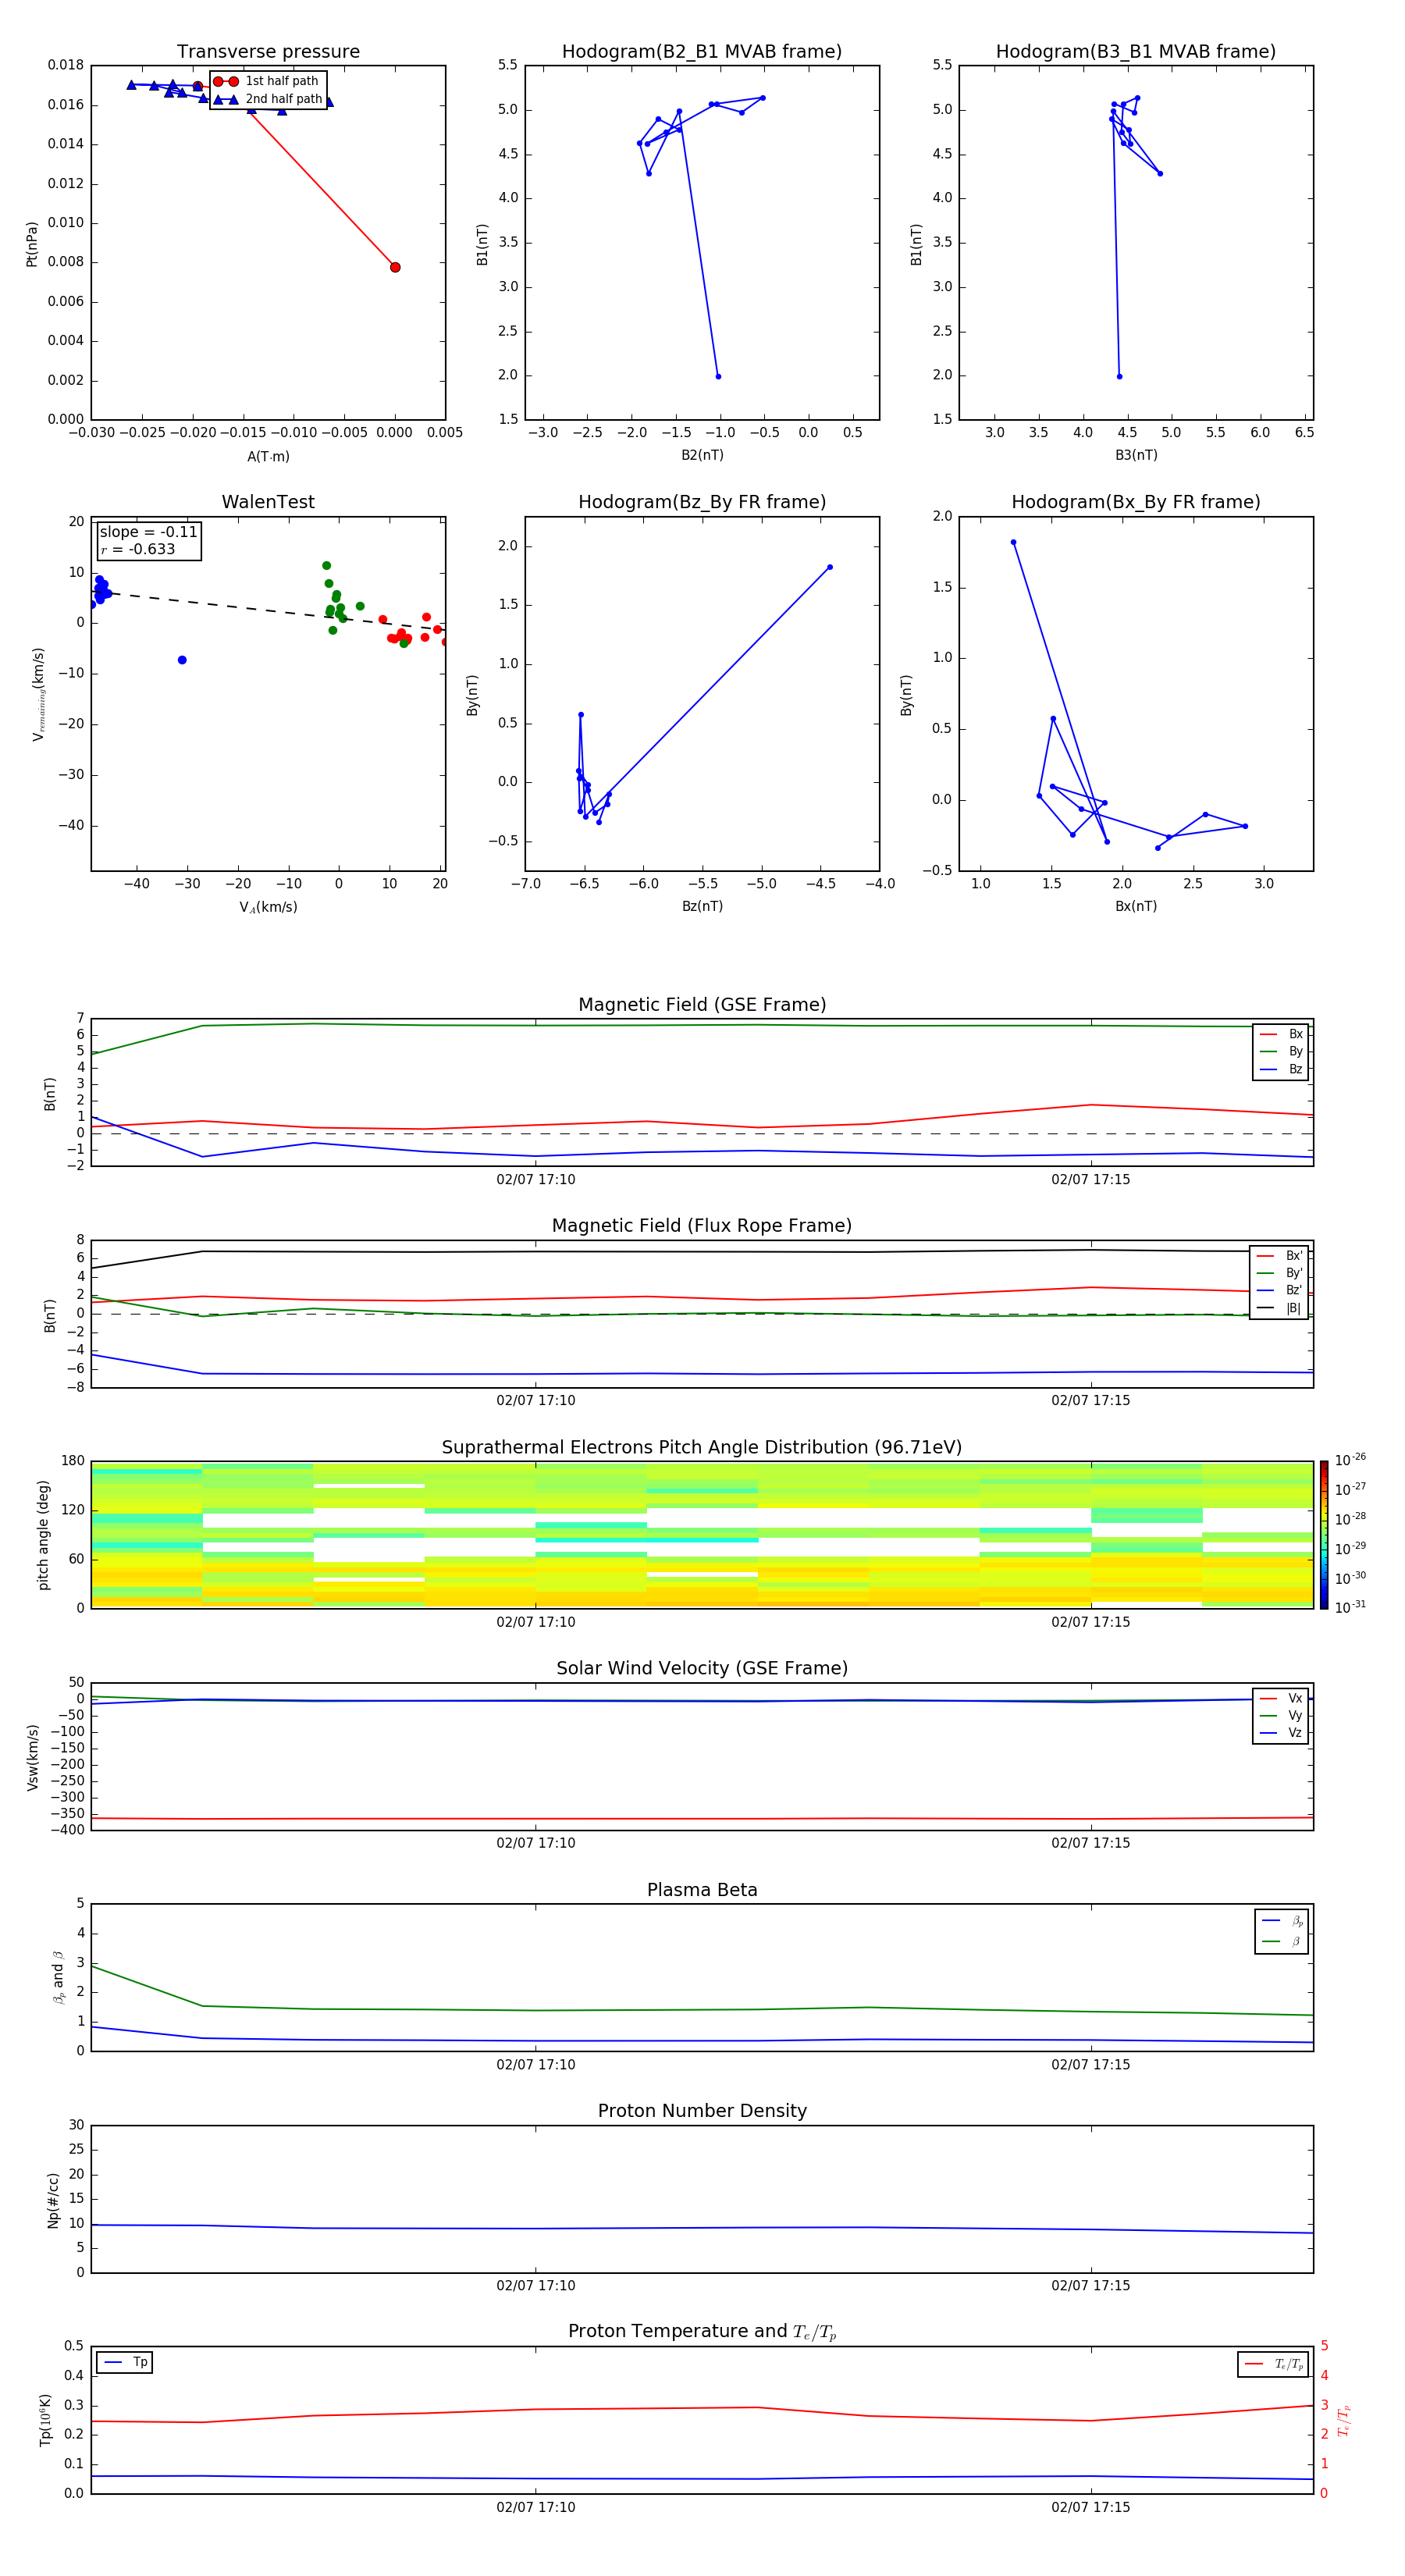Click the "B2(nT)" x-axis label
The image size is (1405, 2576).
click(702, 455)
